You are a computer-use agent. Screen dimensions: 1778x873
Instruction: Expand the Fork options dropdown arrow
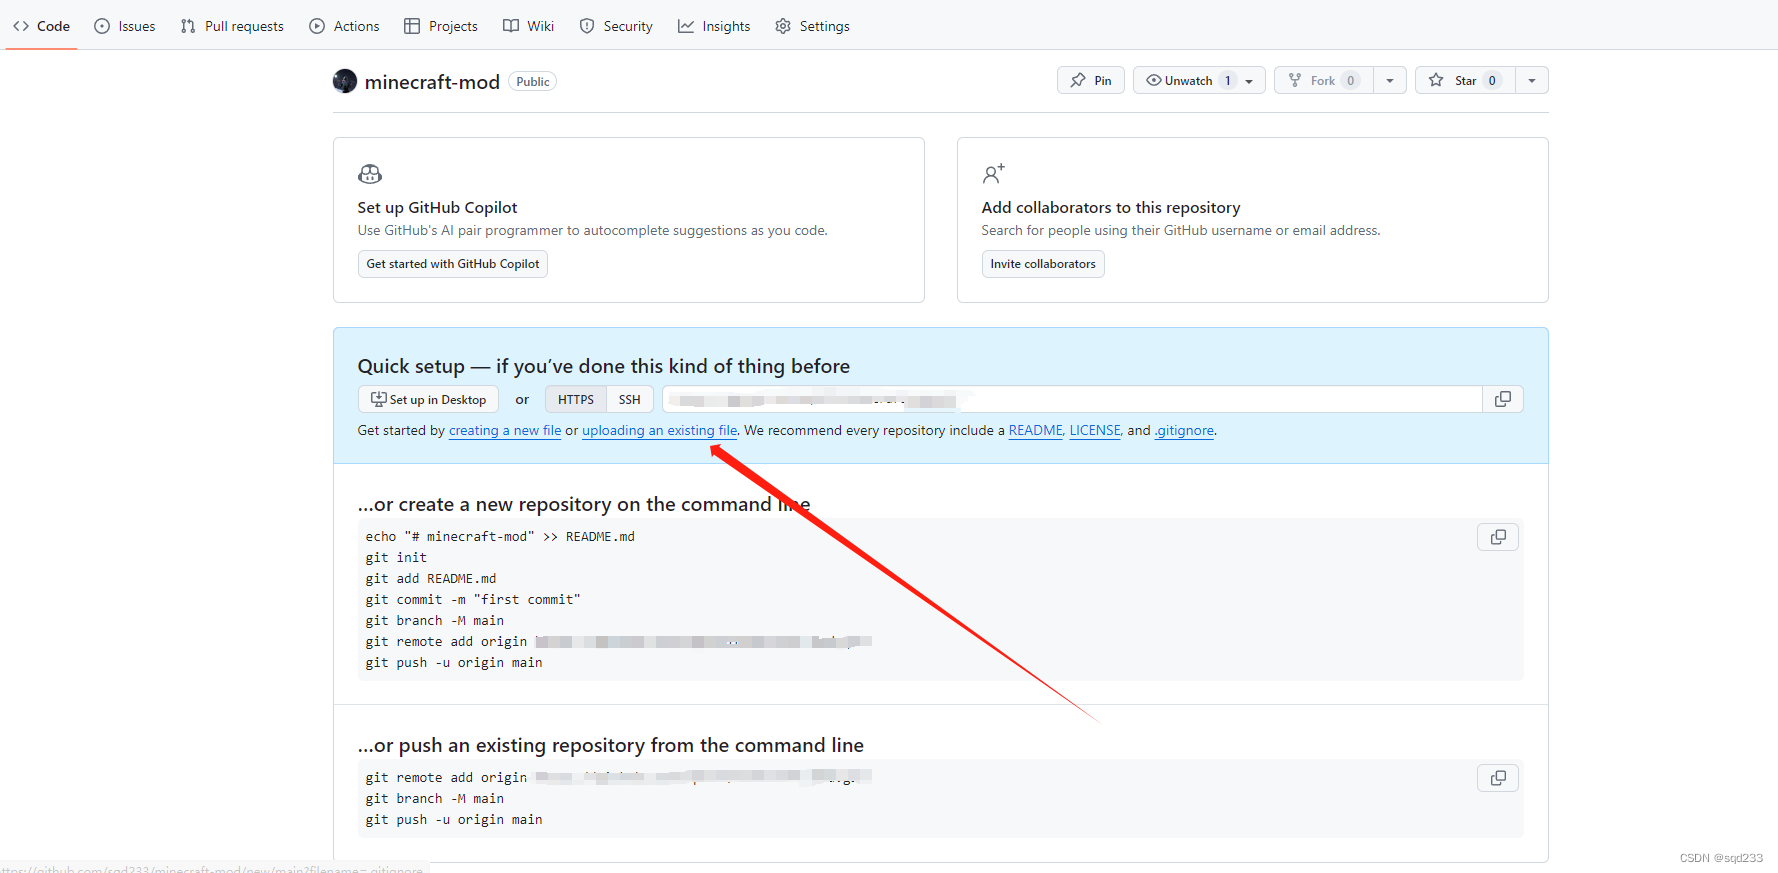tap(1390, 80)
